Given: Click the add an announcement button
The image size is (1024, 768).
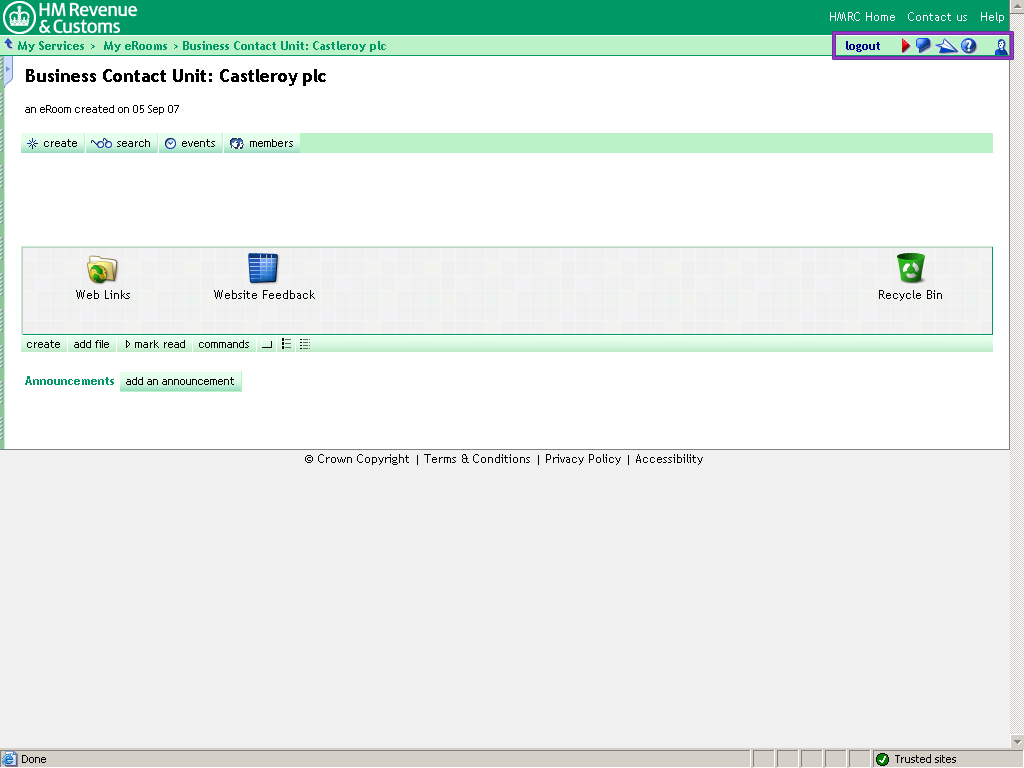Looking at the screenshot, I should [180, 381].
